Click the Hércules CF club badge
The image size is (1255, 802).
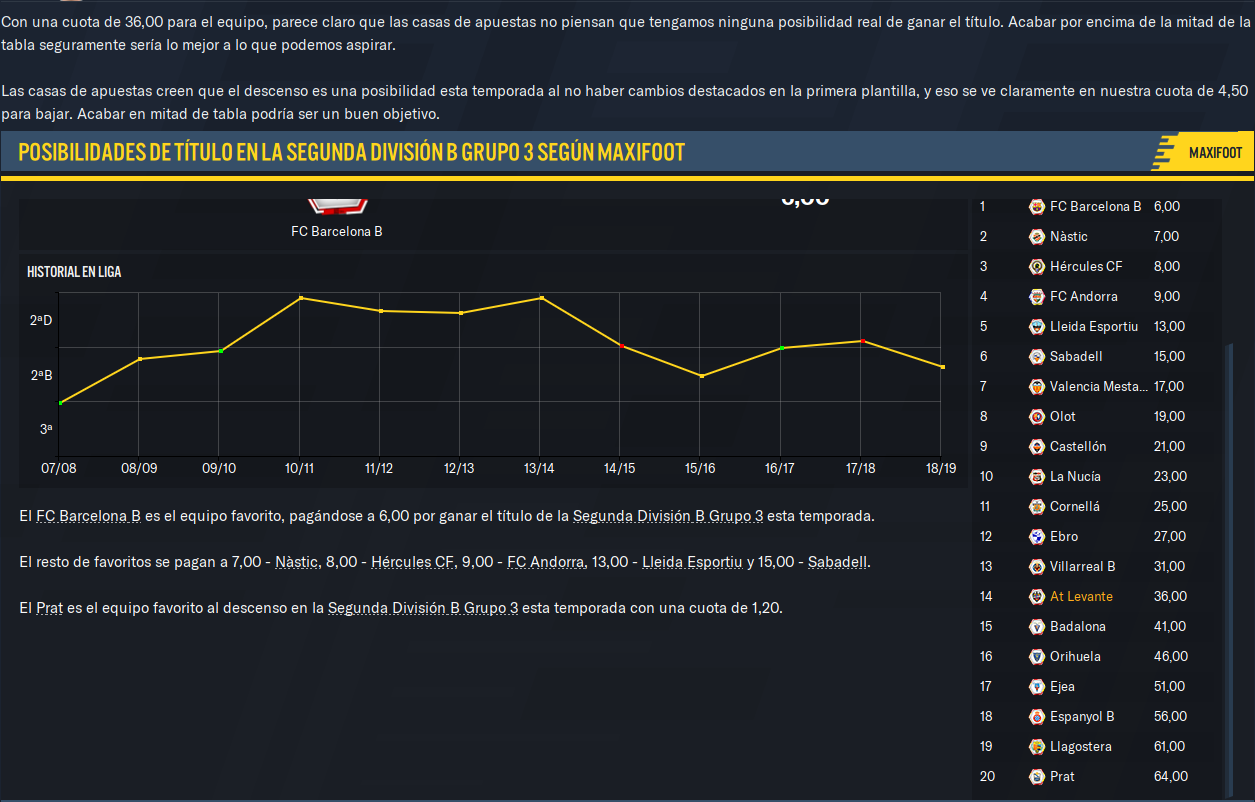(1037, 267)
